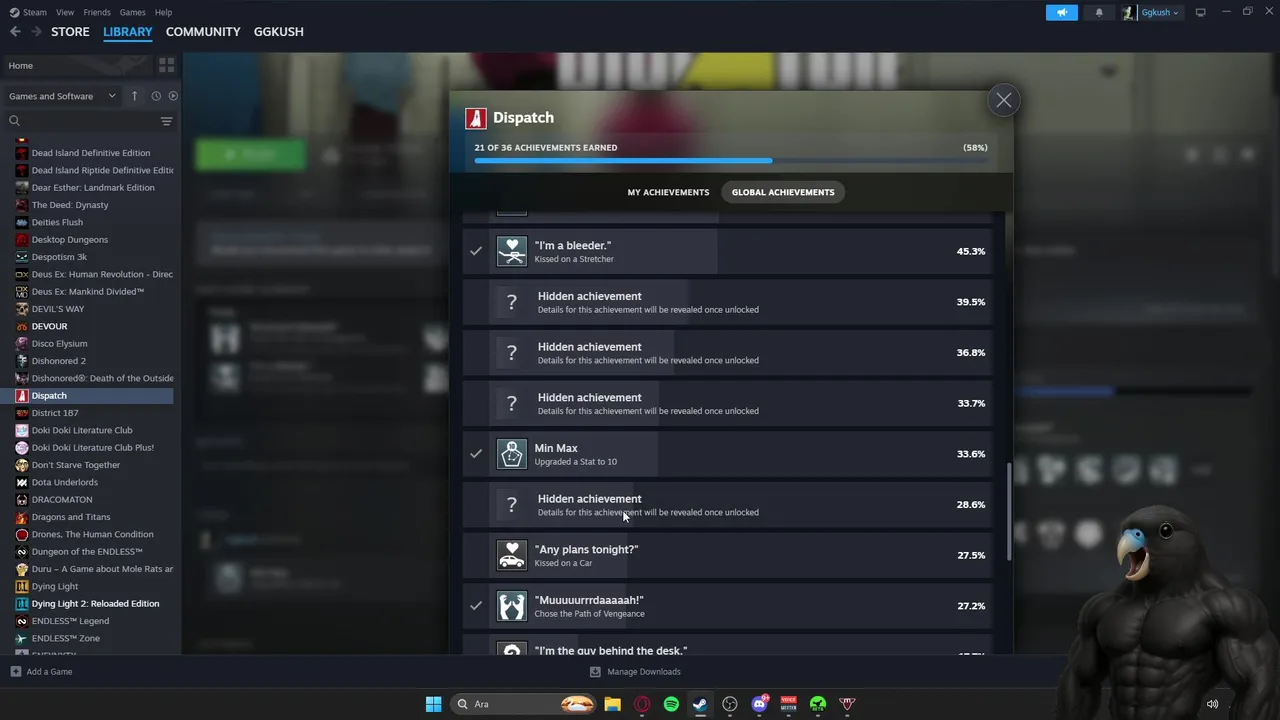Viewport: 1280px width, 720px height.
Task: Click the "I'm a bleeder." achievement icon
Action: (x=512, y=251)
